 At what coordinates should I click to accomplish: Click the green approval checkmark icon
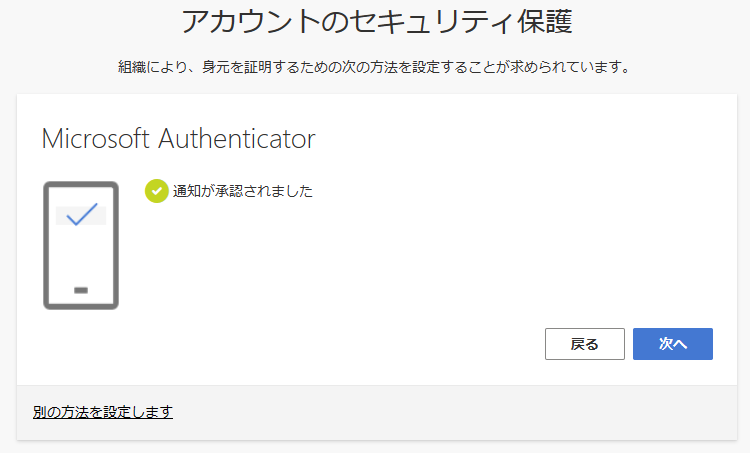pyautogui.click(x=156, y=191)
